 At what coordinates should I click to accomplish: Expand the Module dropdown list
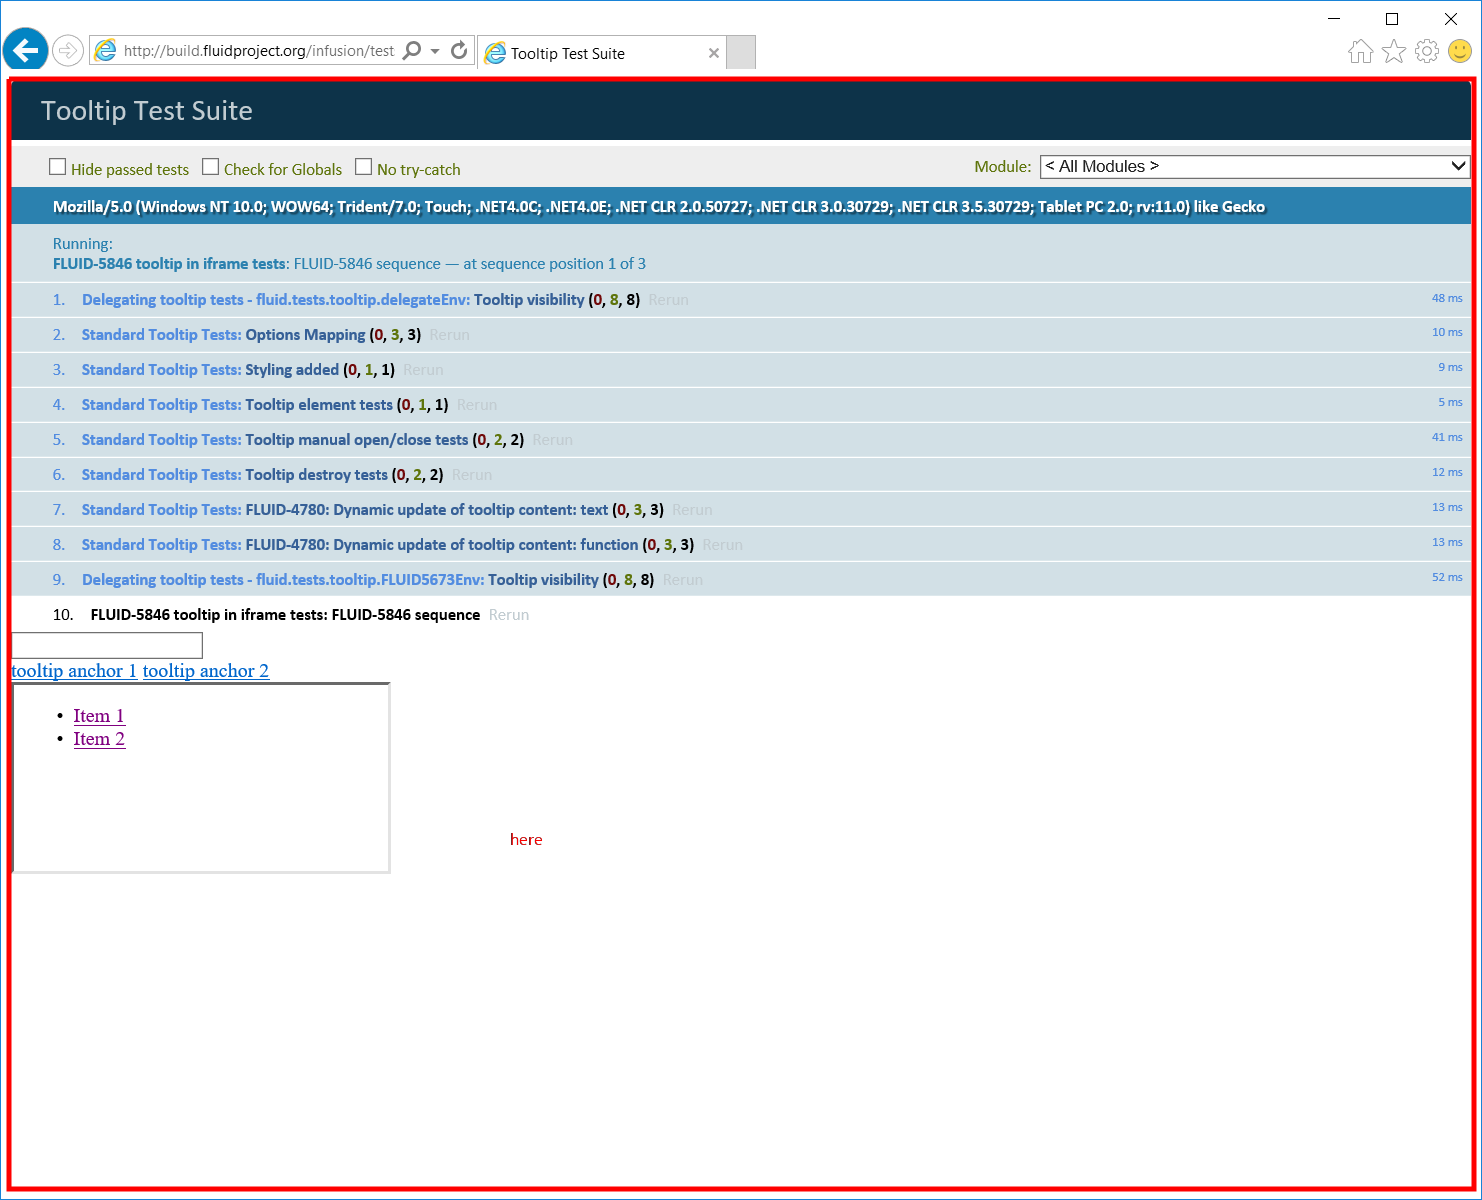(1254, 167)
